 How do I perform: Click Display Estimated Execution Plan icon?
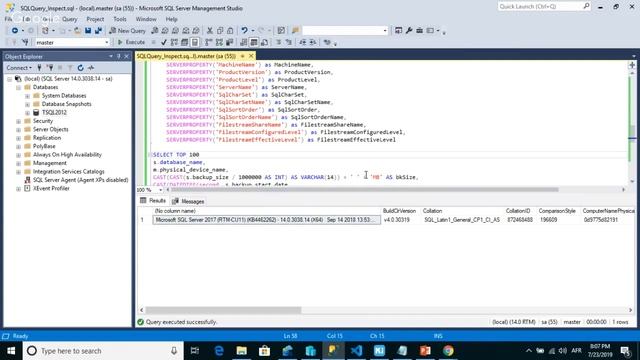click(174, 42)
